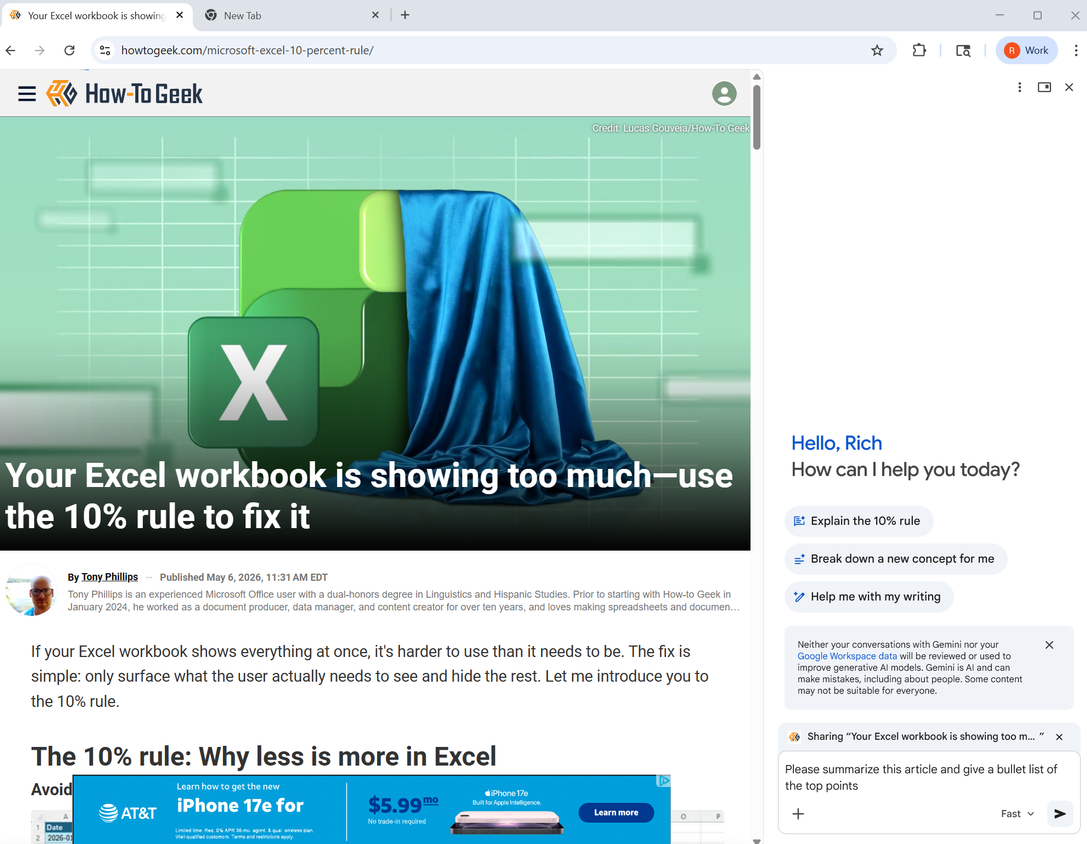Open the Work profile button
Image resolution: width=1087 pixels, height=844 pixels.
(x=1027, y=50)
